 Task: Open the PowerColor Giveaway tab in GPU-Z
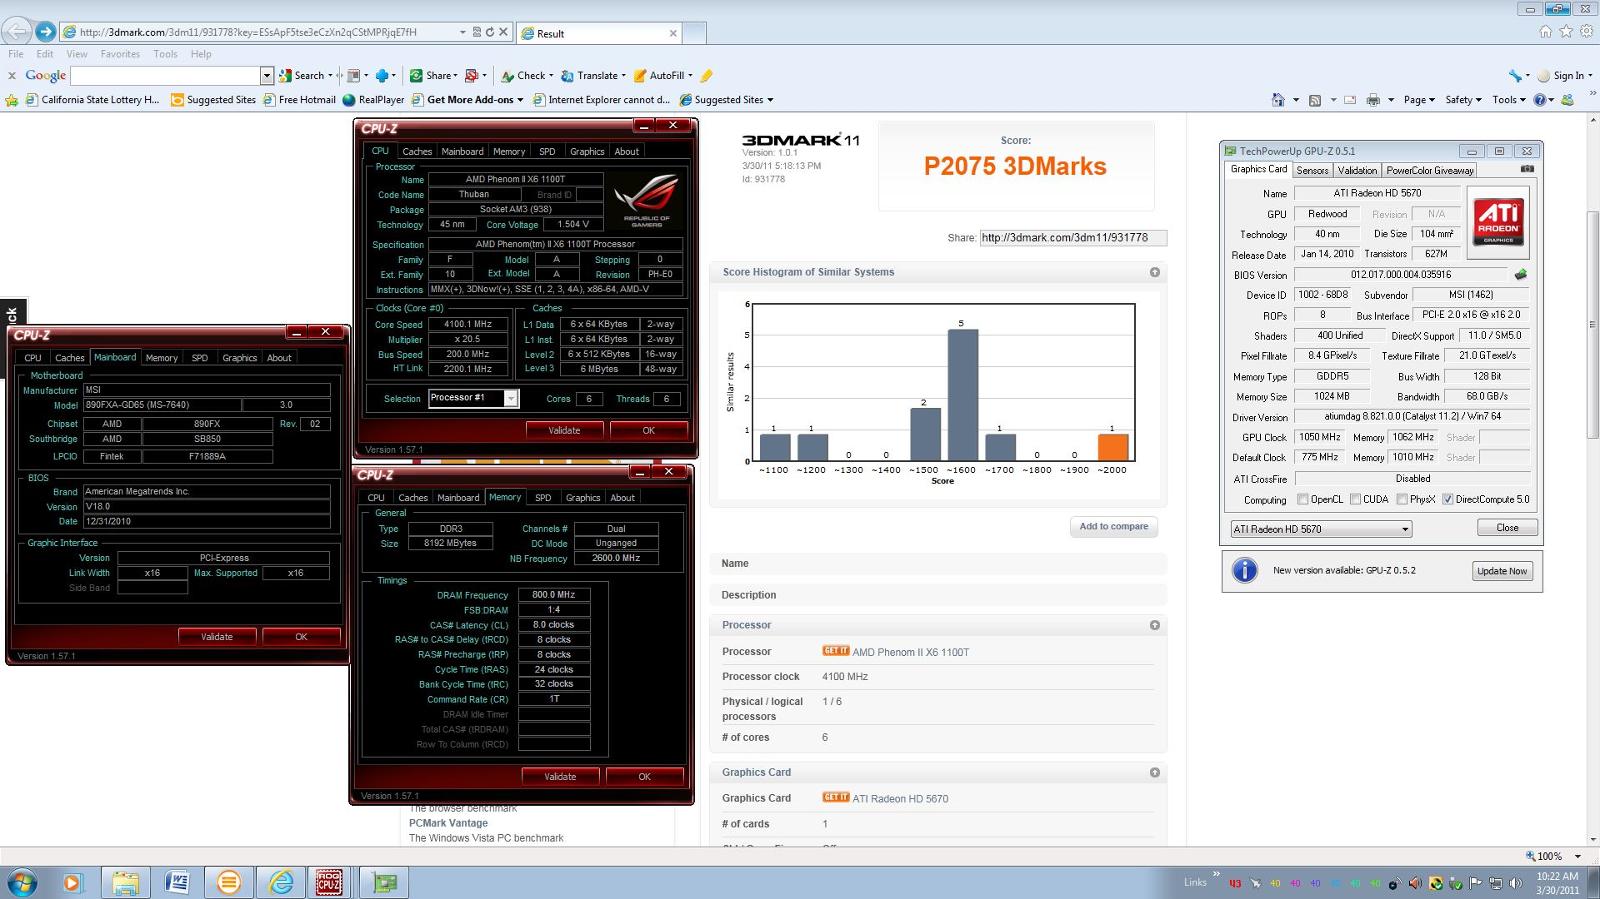pyautogui.click(x=1430, y=170)
